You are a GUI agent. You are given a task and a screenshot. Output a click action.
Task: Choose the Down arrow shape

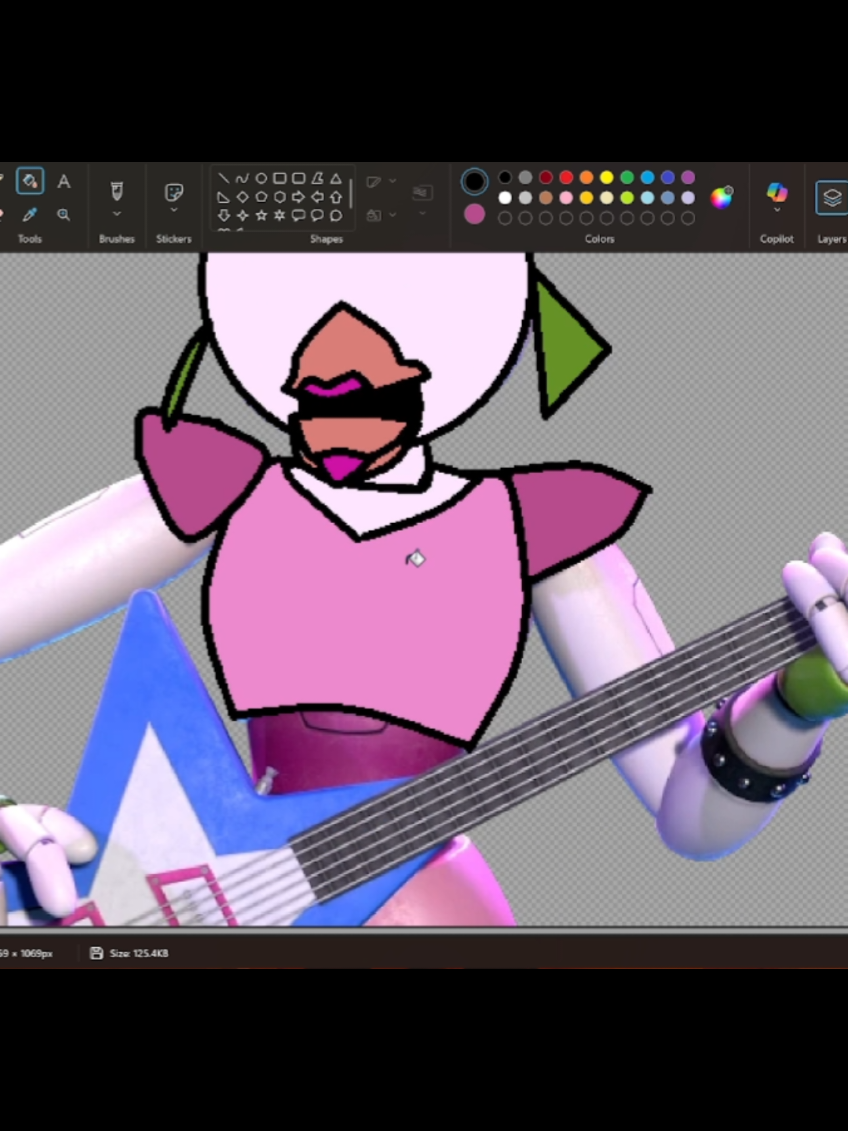[x=224, y=216]
